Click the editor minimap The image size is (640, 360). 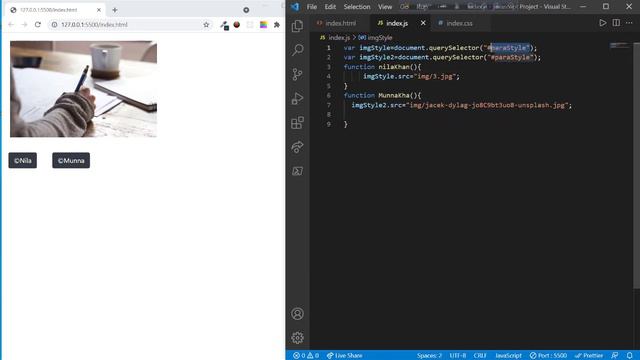pyautogui.click(x=620, y=45)
